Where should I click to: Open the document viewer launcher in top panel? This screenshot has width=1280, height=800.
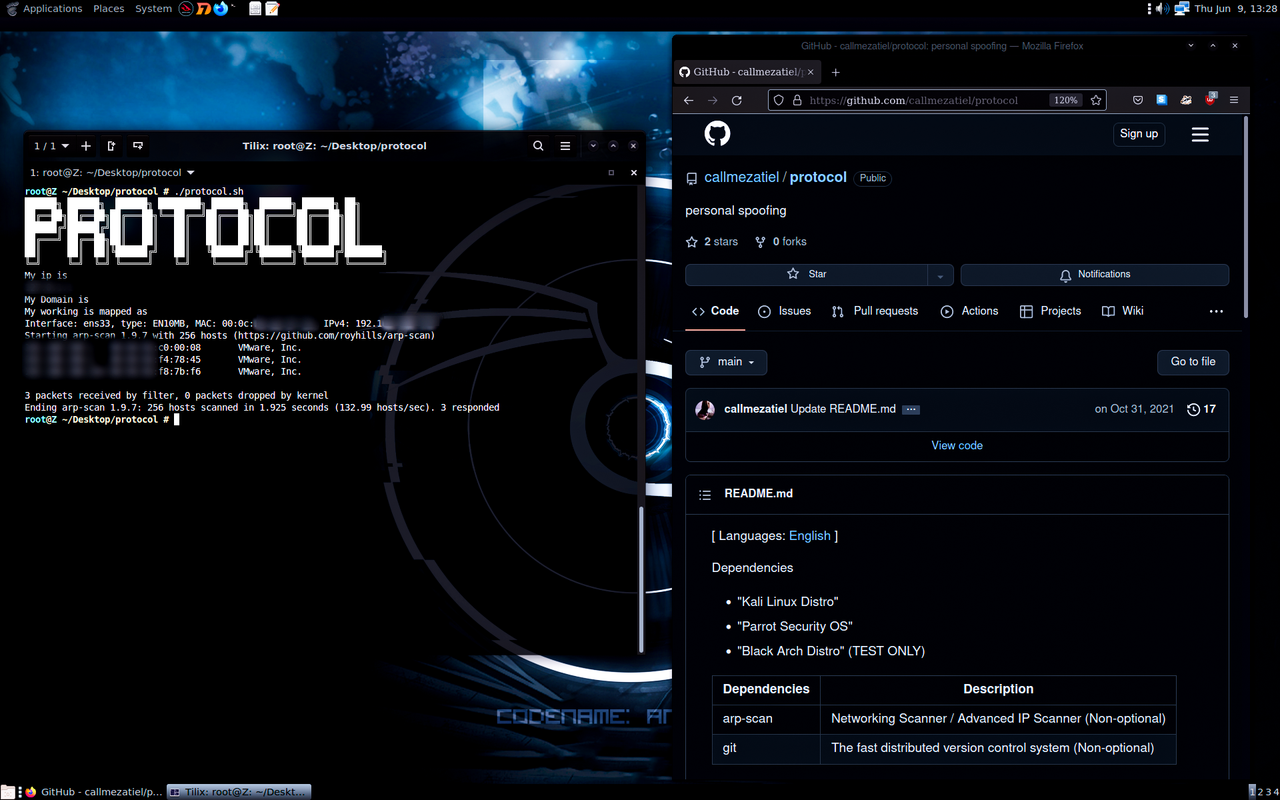256,8
